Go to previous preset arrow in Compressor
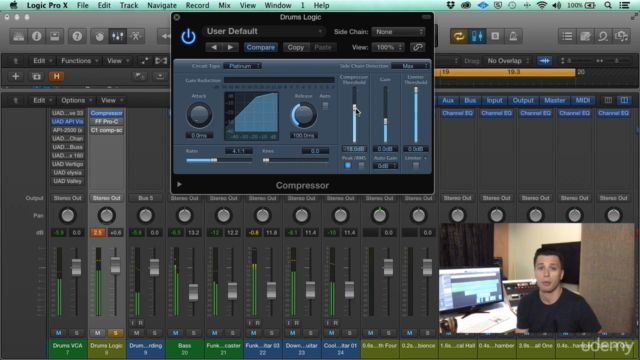640x360 pixels. point(214,47)
